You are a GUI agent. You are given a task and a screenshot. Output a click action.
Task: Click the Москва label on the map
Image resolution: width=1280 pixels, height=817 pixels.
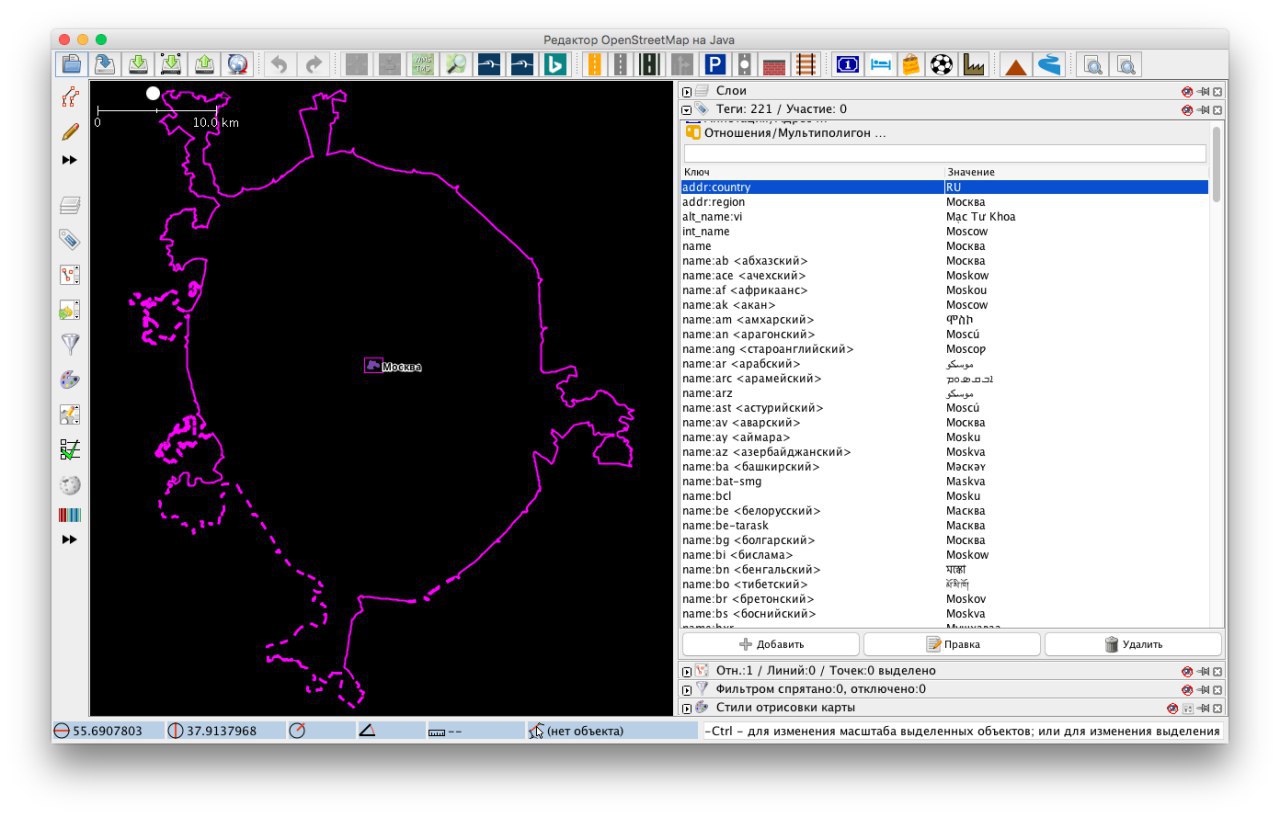click(402, 367)
